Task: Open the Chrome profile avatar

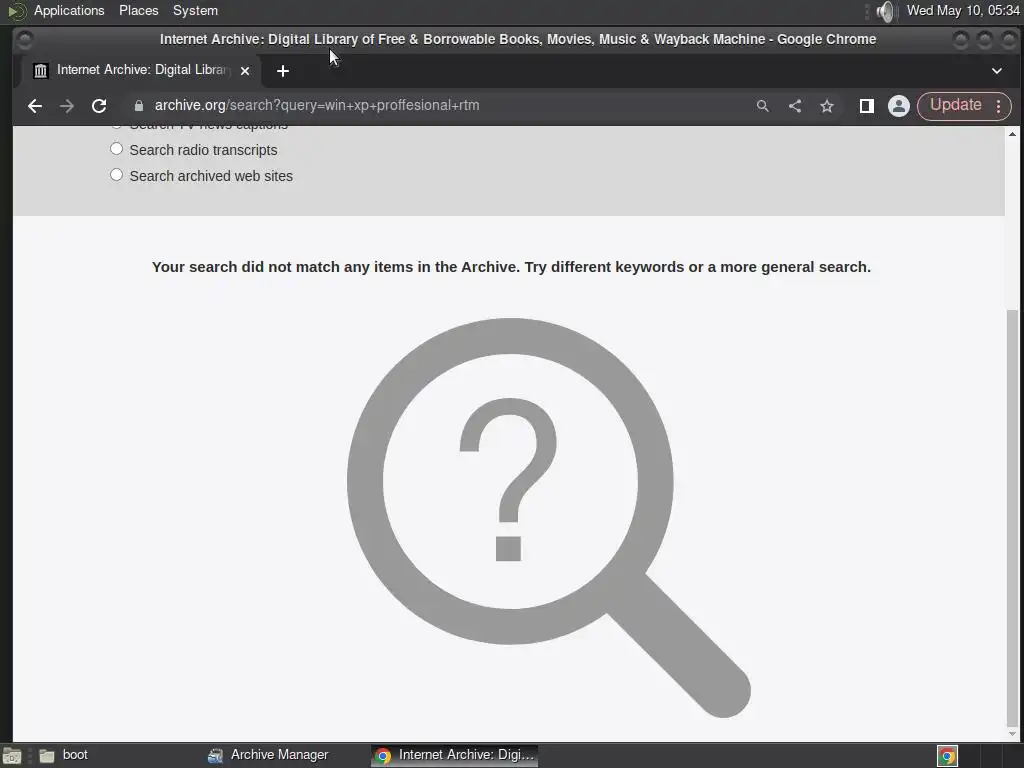Action: point(899,106)
